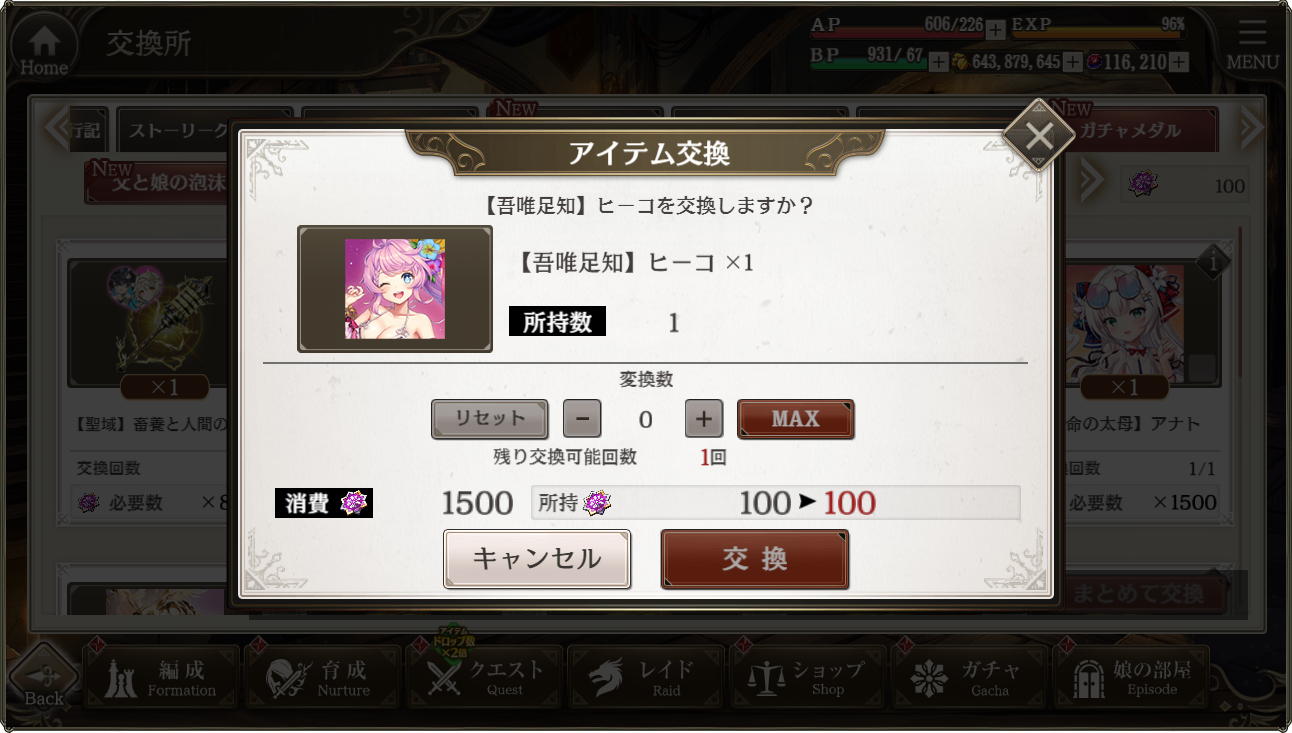
Task: Click the キャンセル button
Action: click(x=537, y=559)
